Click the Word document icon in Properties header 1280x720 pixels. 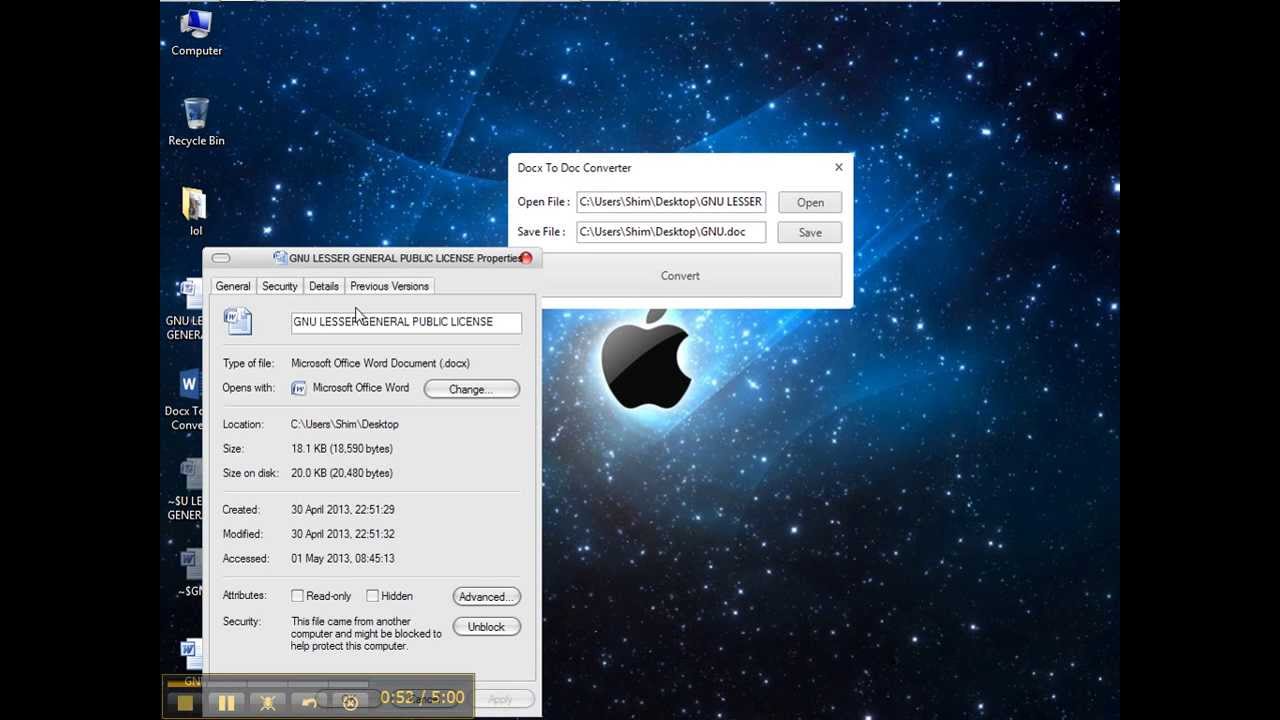coord(238,320)
